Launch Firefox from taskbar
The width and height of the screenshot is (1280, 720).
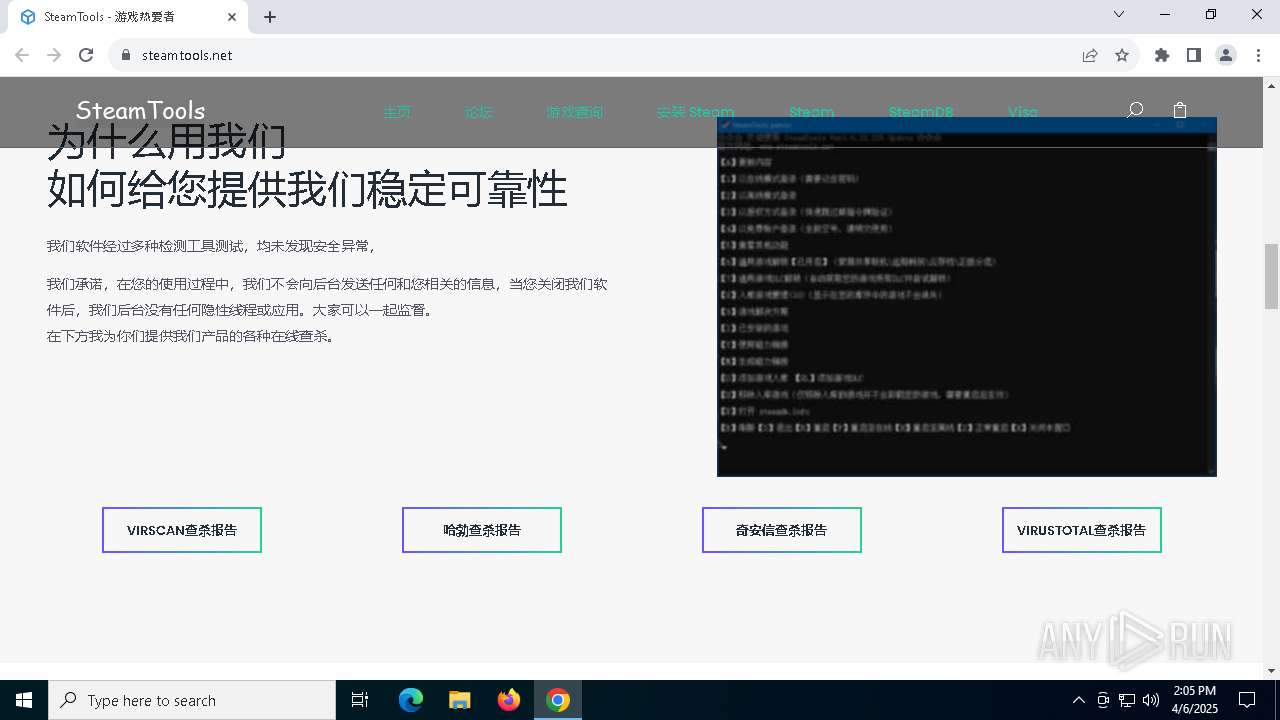click(x=509, y=700)
